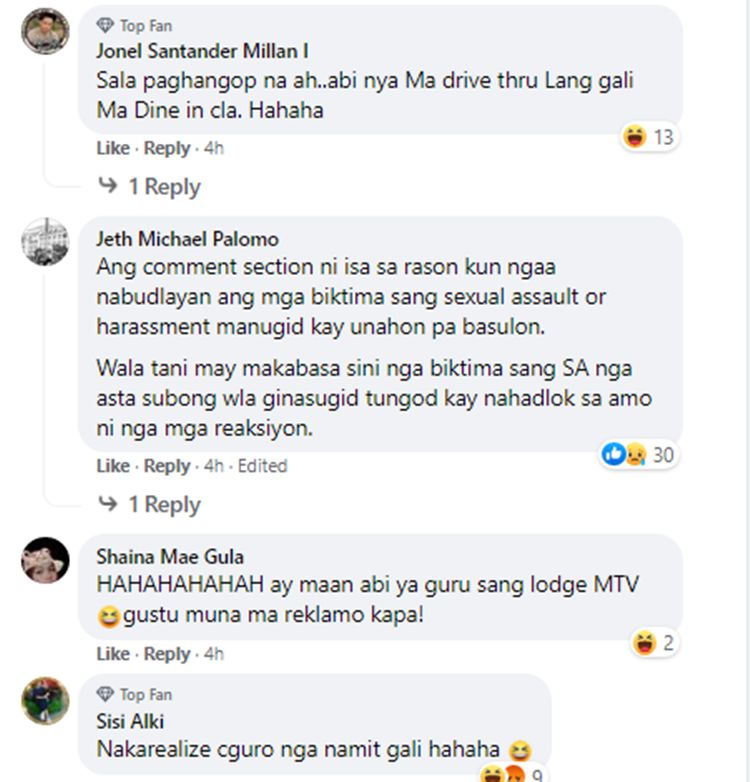Expand 1 Reply under Jonel's comment
The height and width of the screenshot is (782, 750).
point(164,187)
